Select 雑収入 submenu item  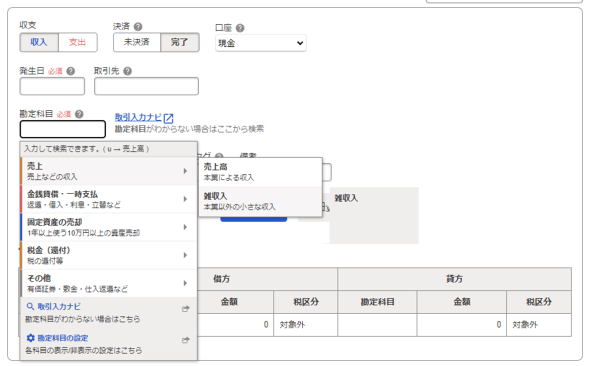(x=260, y=202)
